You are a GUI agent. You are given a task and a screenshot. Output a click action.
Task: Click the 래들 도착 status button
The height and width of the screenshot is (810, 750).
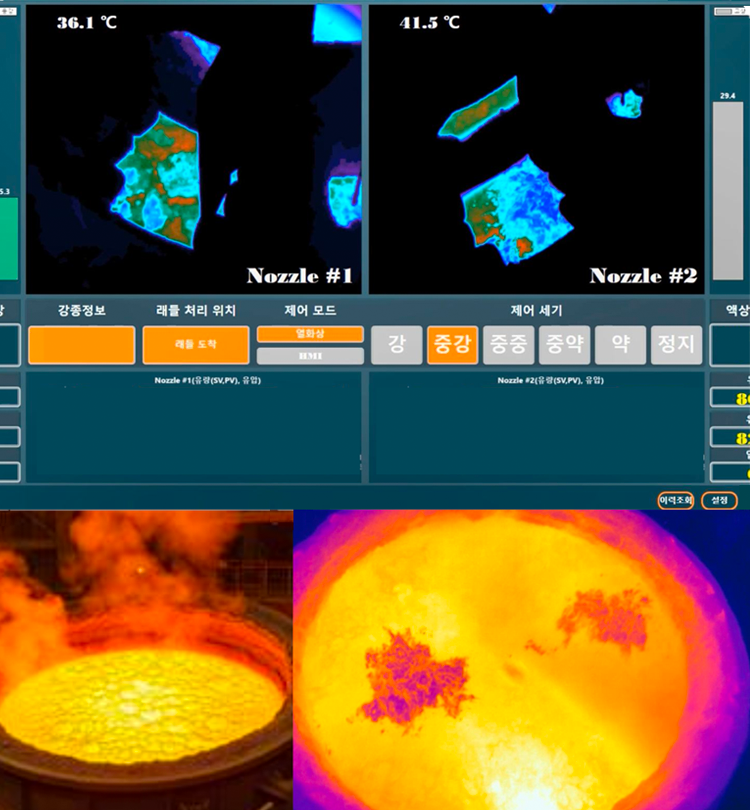coord(195,345)
